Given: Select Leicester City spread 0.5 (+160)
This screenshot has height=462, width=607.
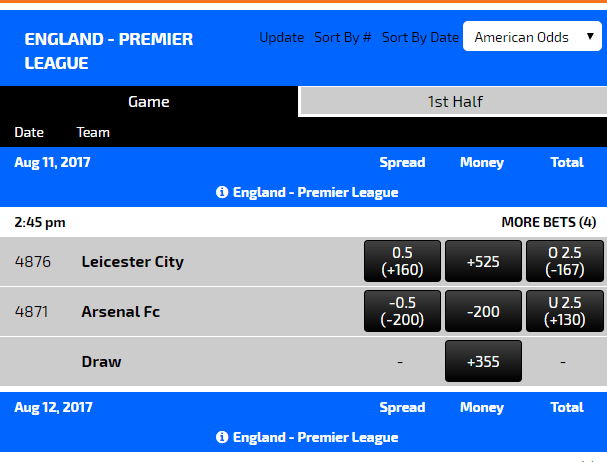Looking at the screenshot, I should tap(402, 262).
